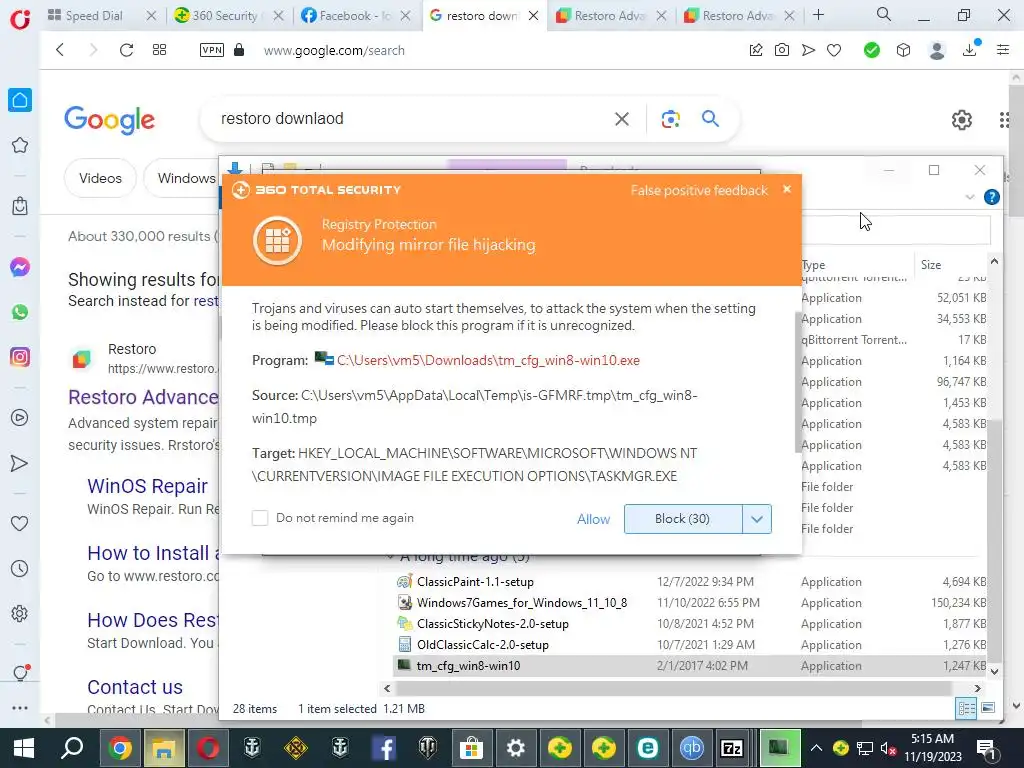Open heart icon in Opera sidebar
The image size is (1024, 768).
pos(20,524)
